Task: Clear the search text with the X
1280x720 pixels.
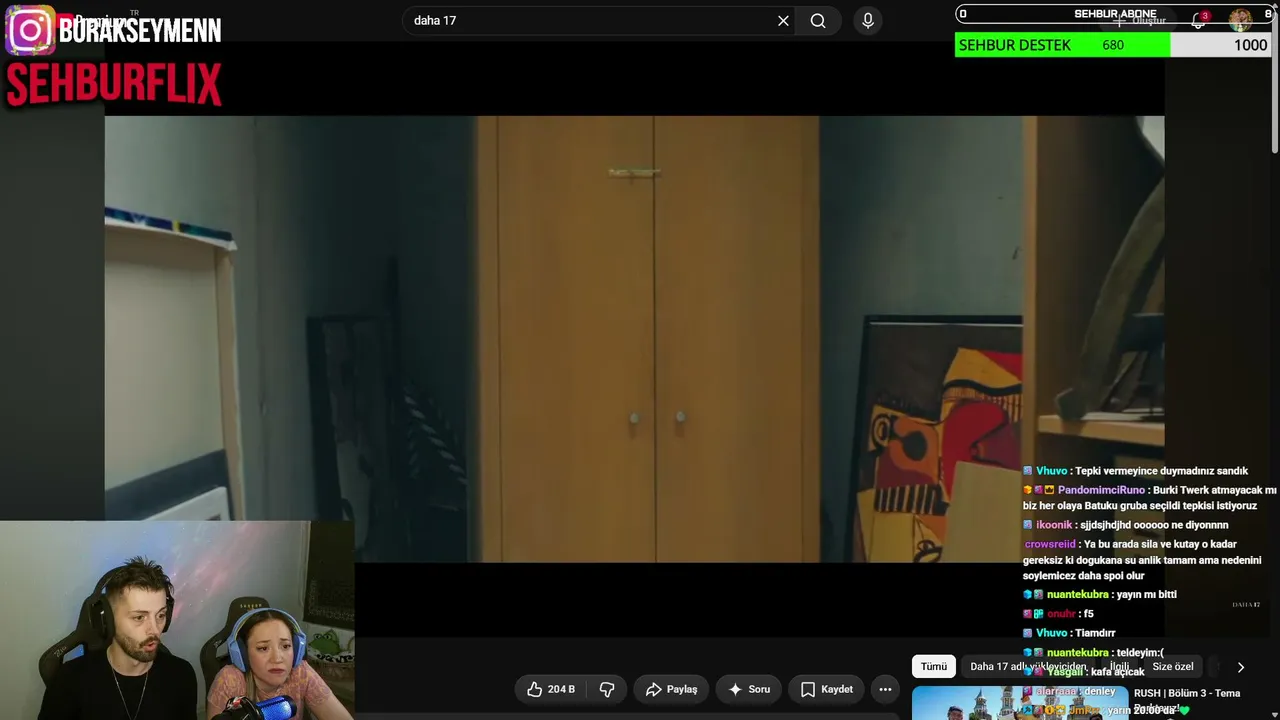Action: pos(783,20)
